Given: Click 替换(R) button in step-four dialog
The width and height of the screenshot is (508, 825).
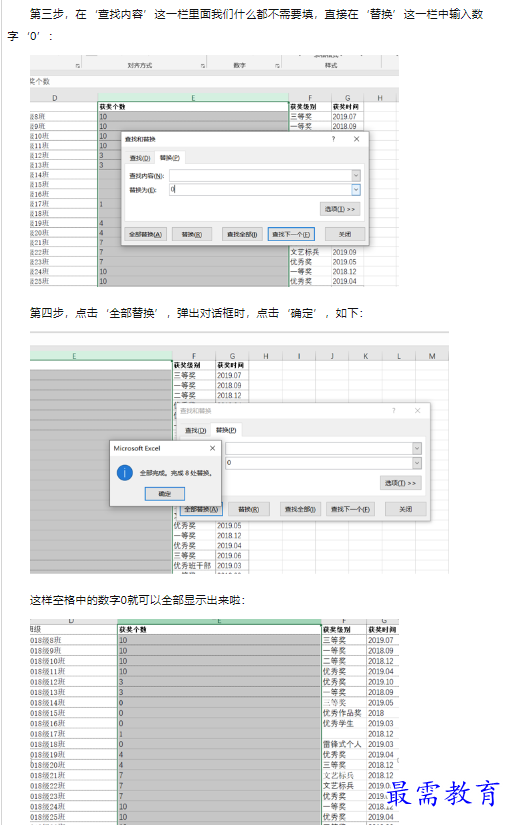Looking at the screenshot, I should [x=249, y=509].
